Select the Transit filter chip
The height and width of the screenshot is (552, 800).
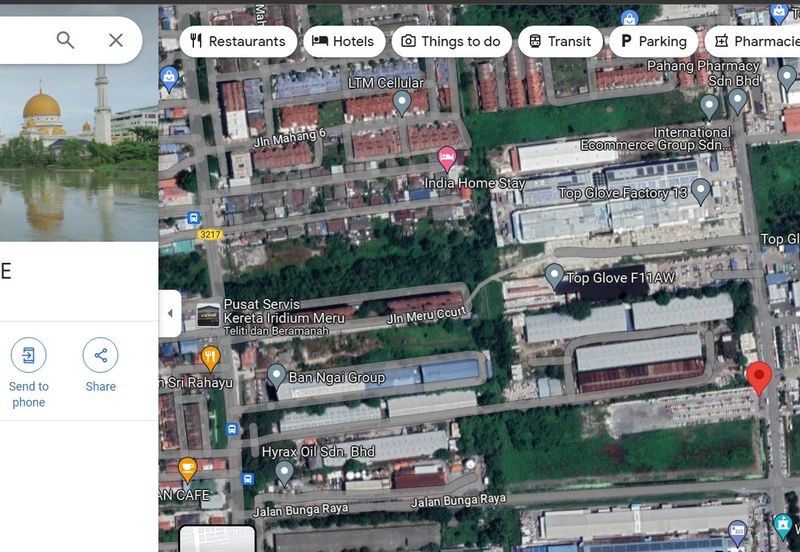click(x=560, y=41)
